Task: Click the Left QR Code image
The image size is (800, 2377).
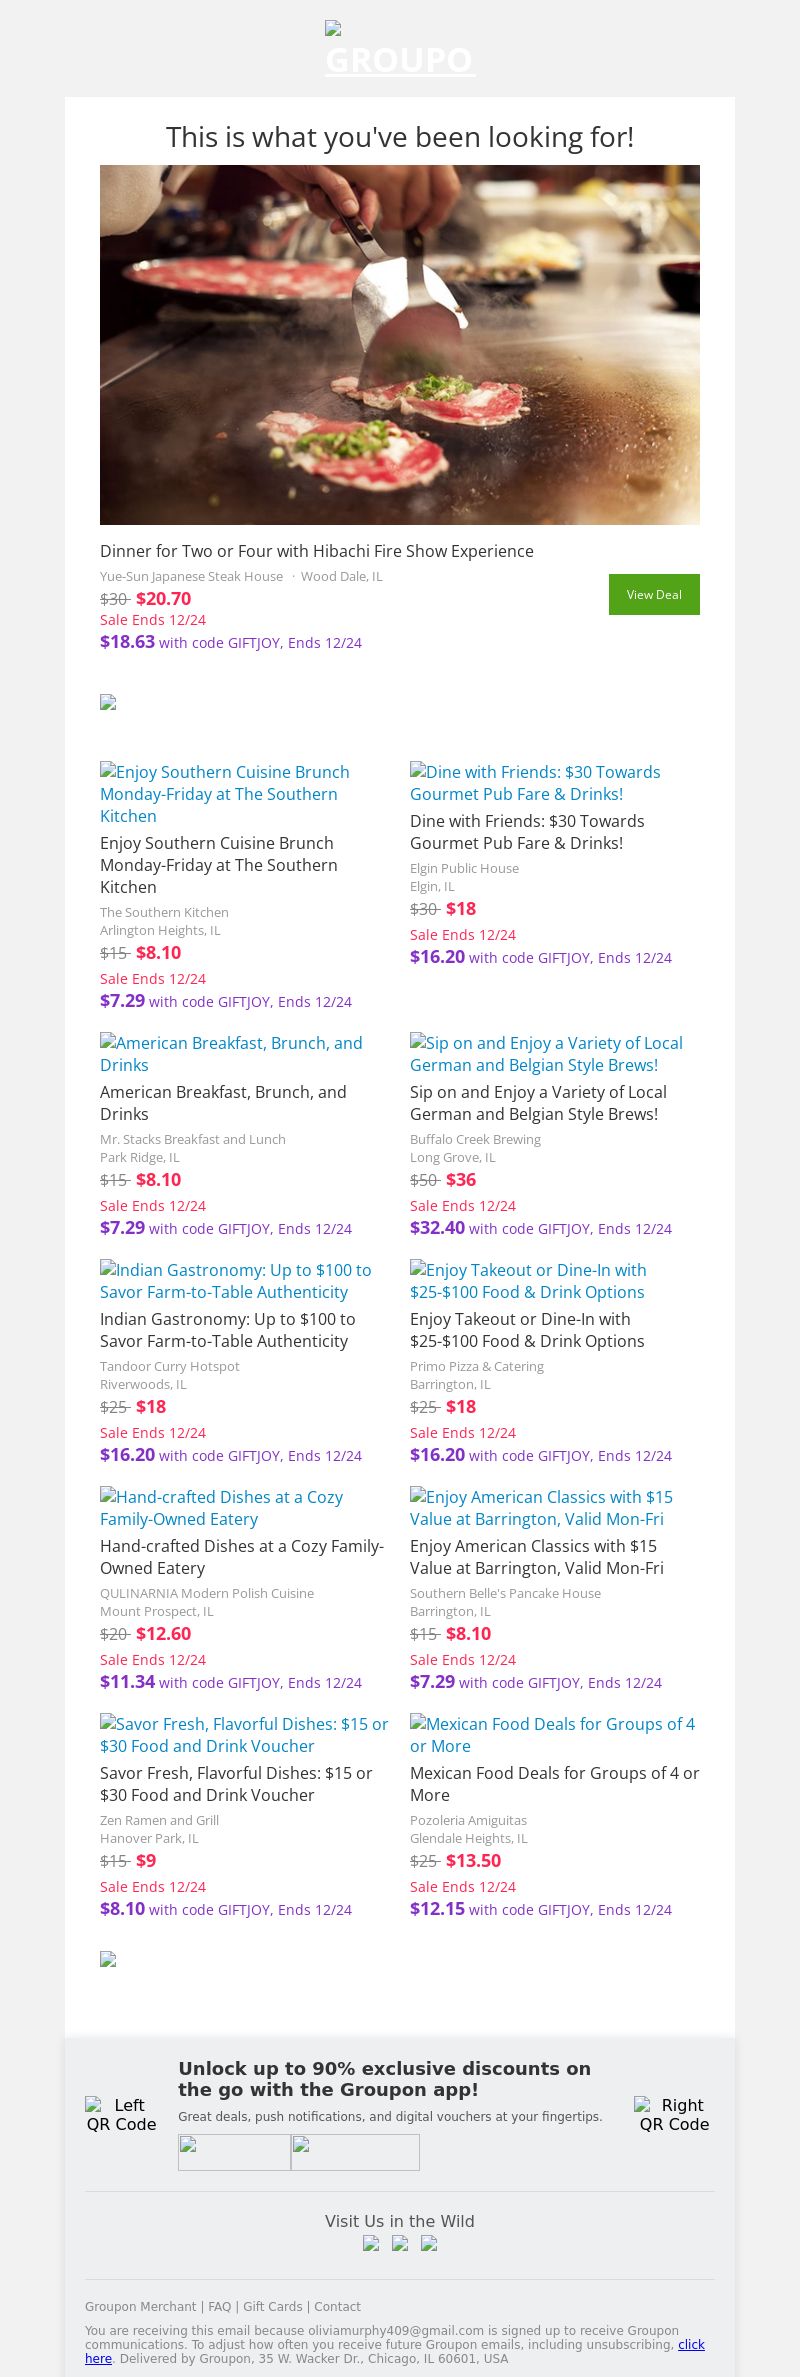Action: pos(121,2115)
